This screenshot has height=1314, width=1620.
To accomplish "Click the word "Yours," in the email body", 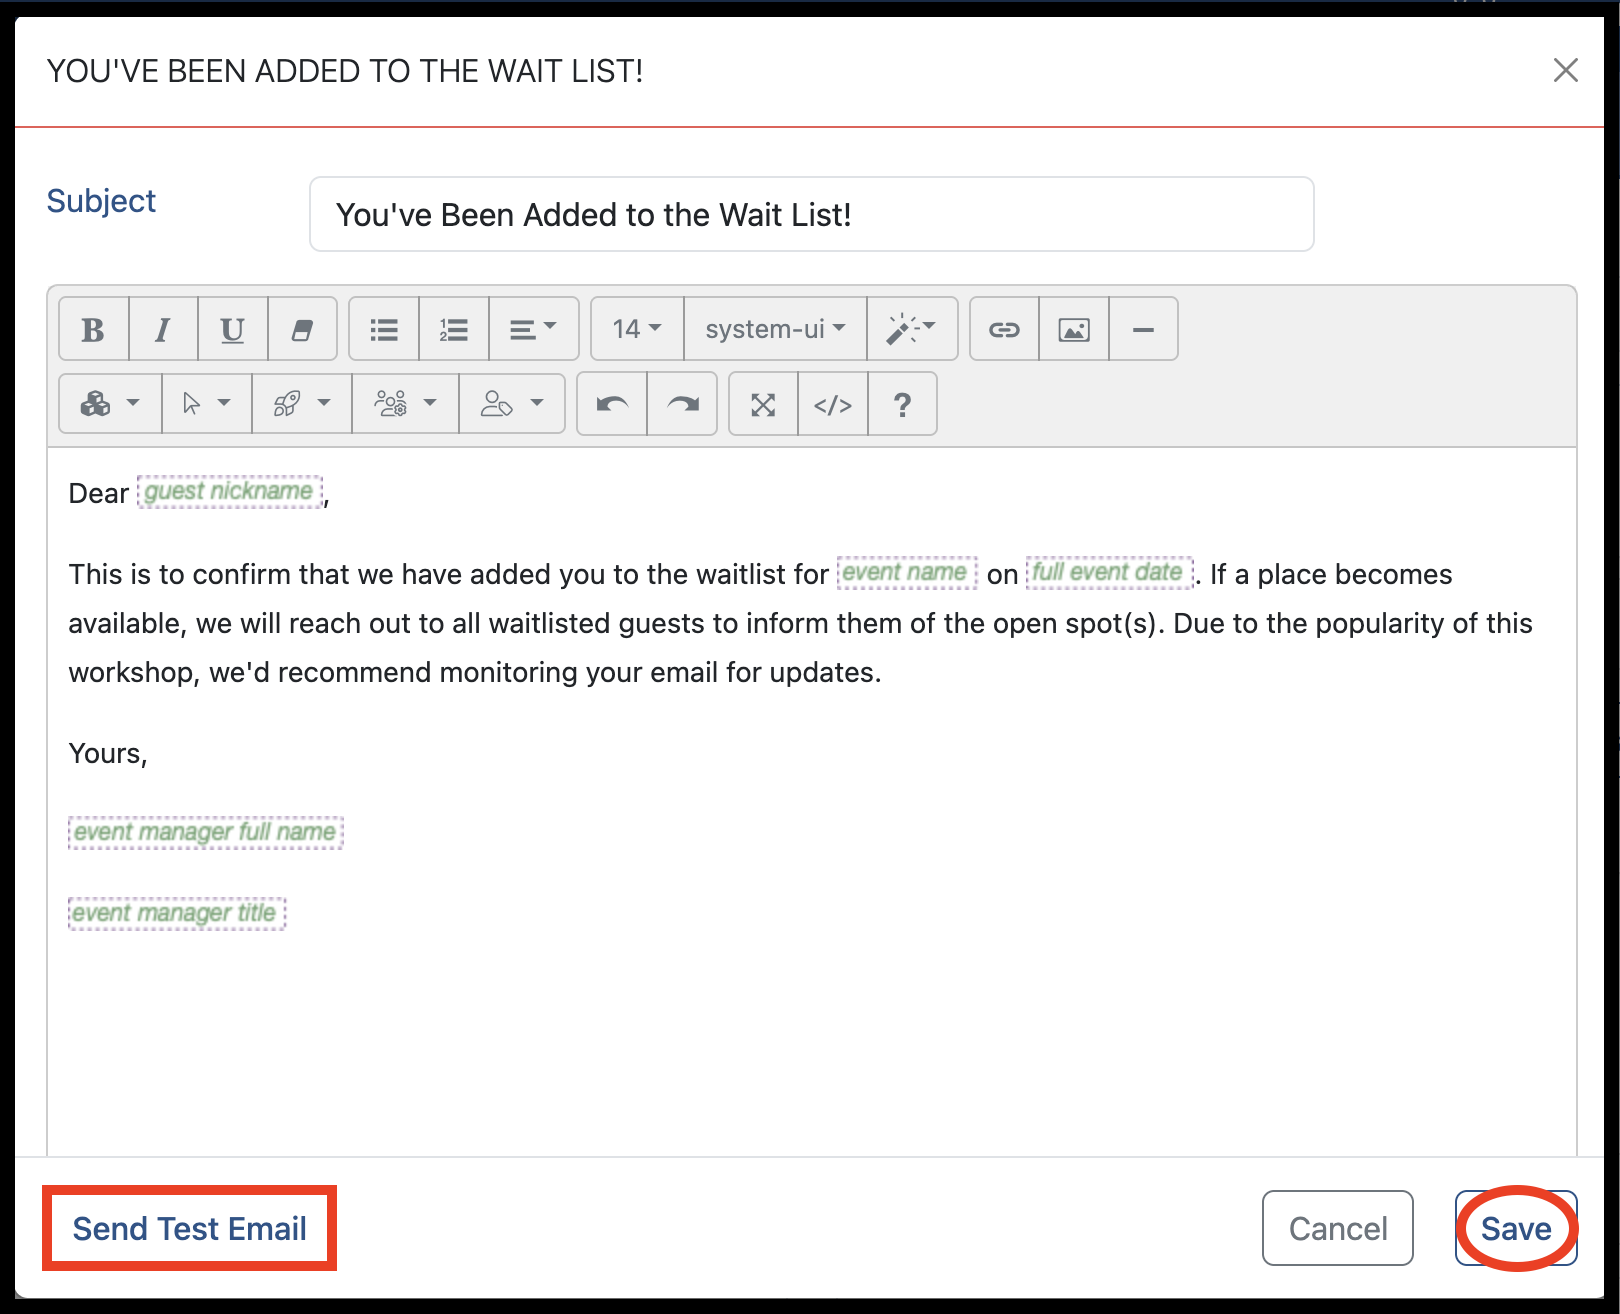I will [108, 753].
